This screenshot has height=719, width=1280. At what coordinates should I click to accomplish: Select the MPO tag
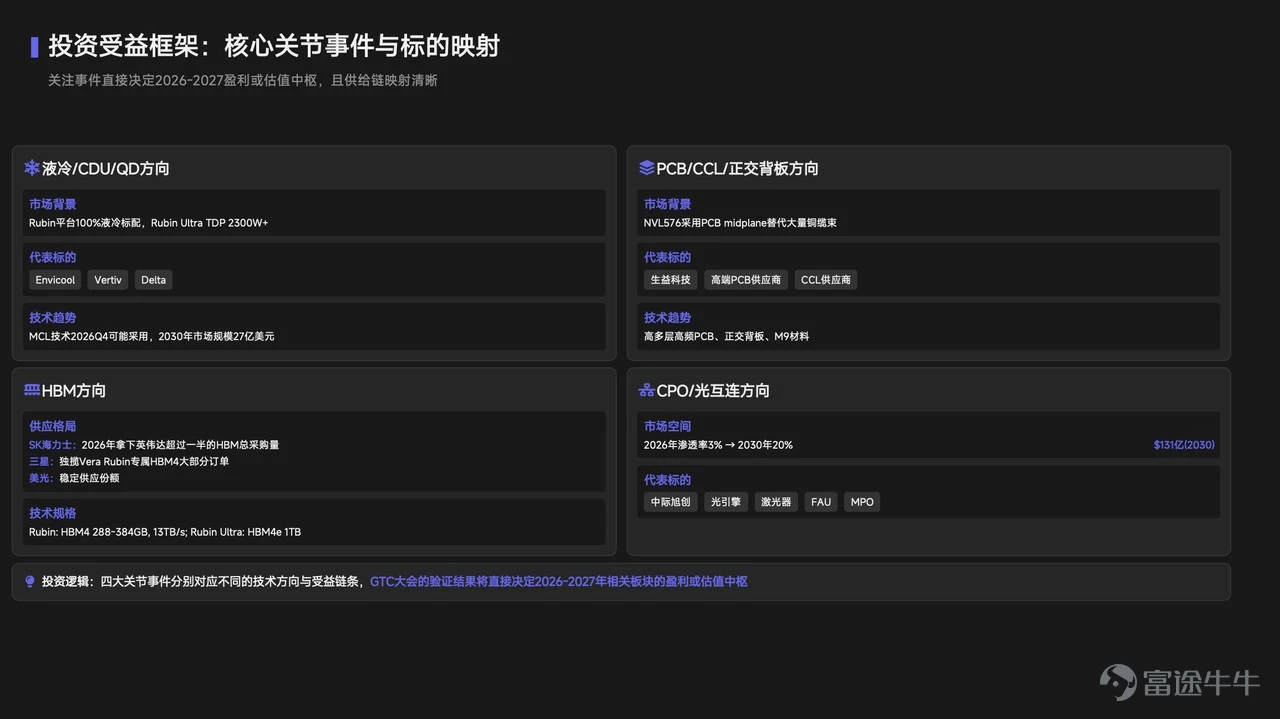[862, 502]
